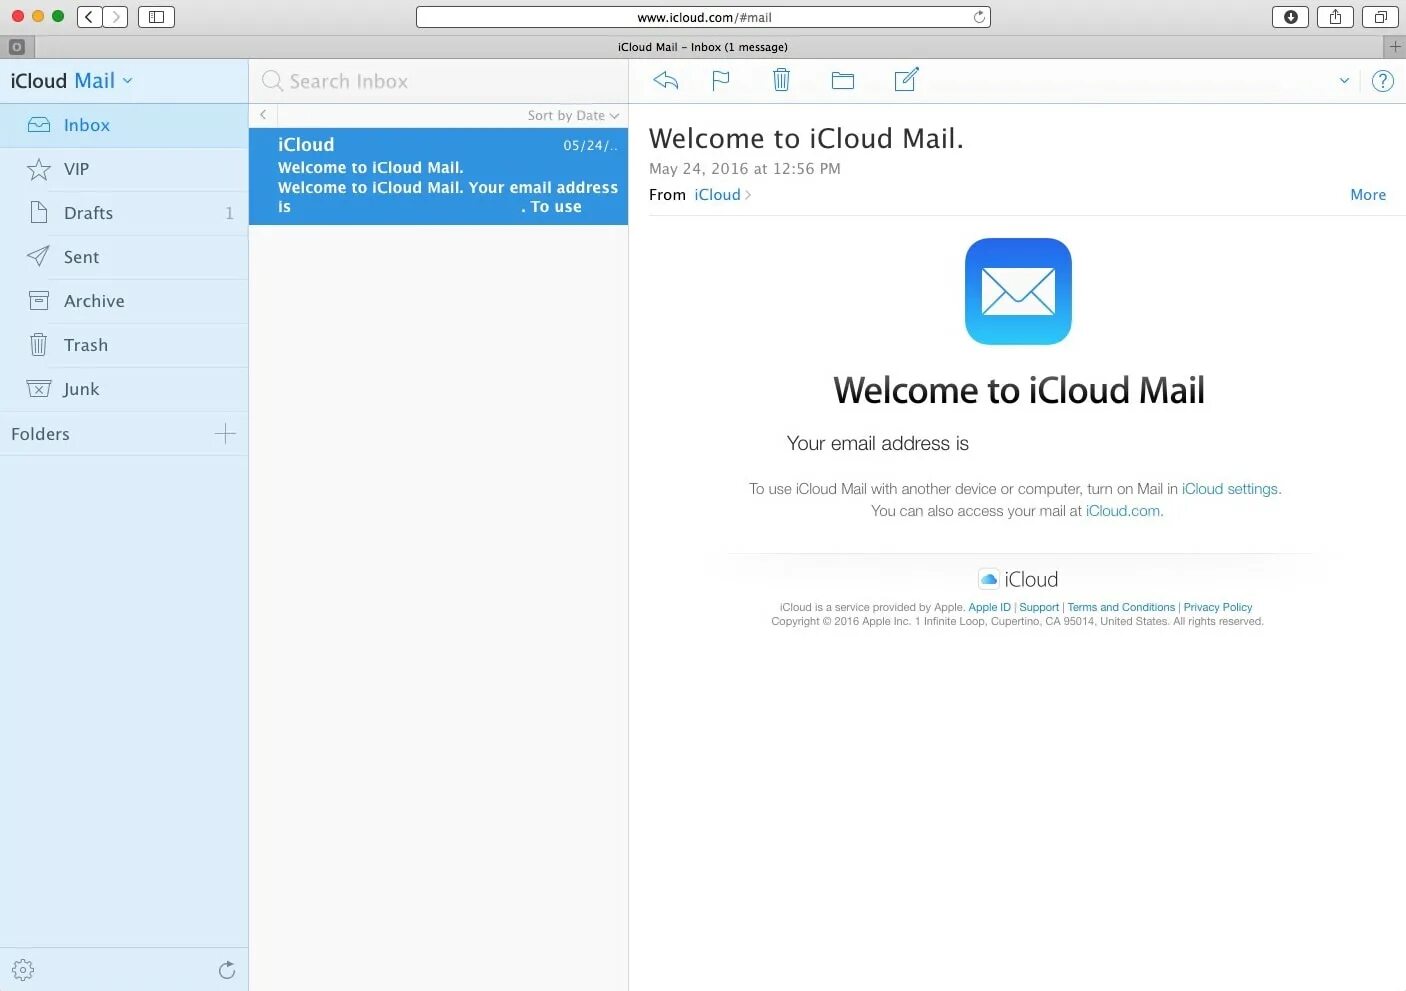Click the message date May 24, 2016
The image size is (1406, 991).
(745, 169)
